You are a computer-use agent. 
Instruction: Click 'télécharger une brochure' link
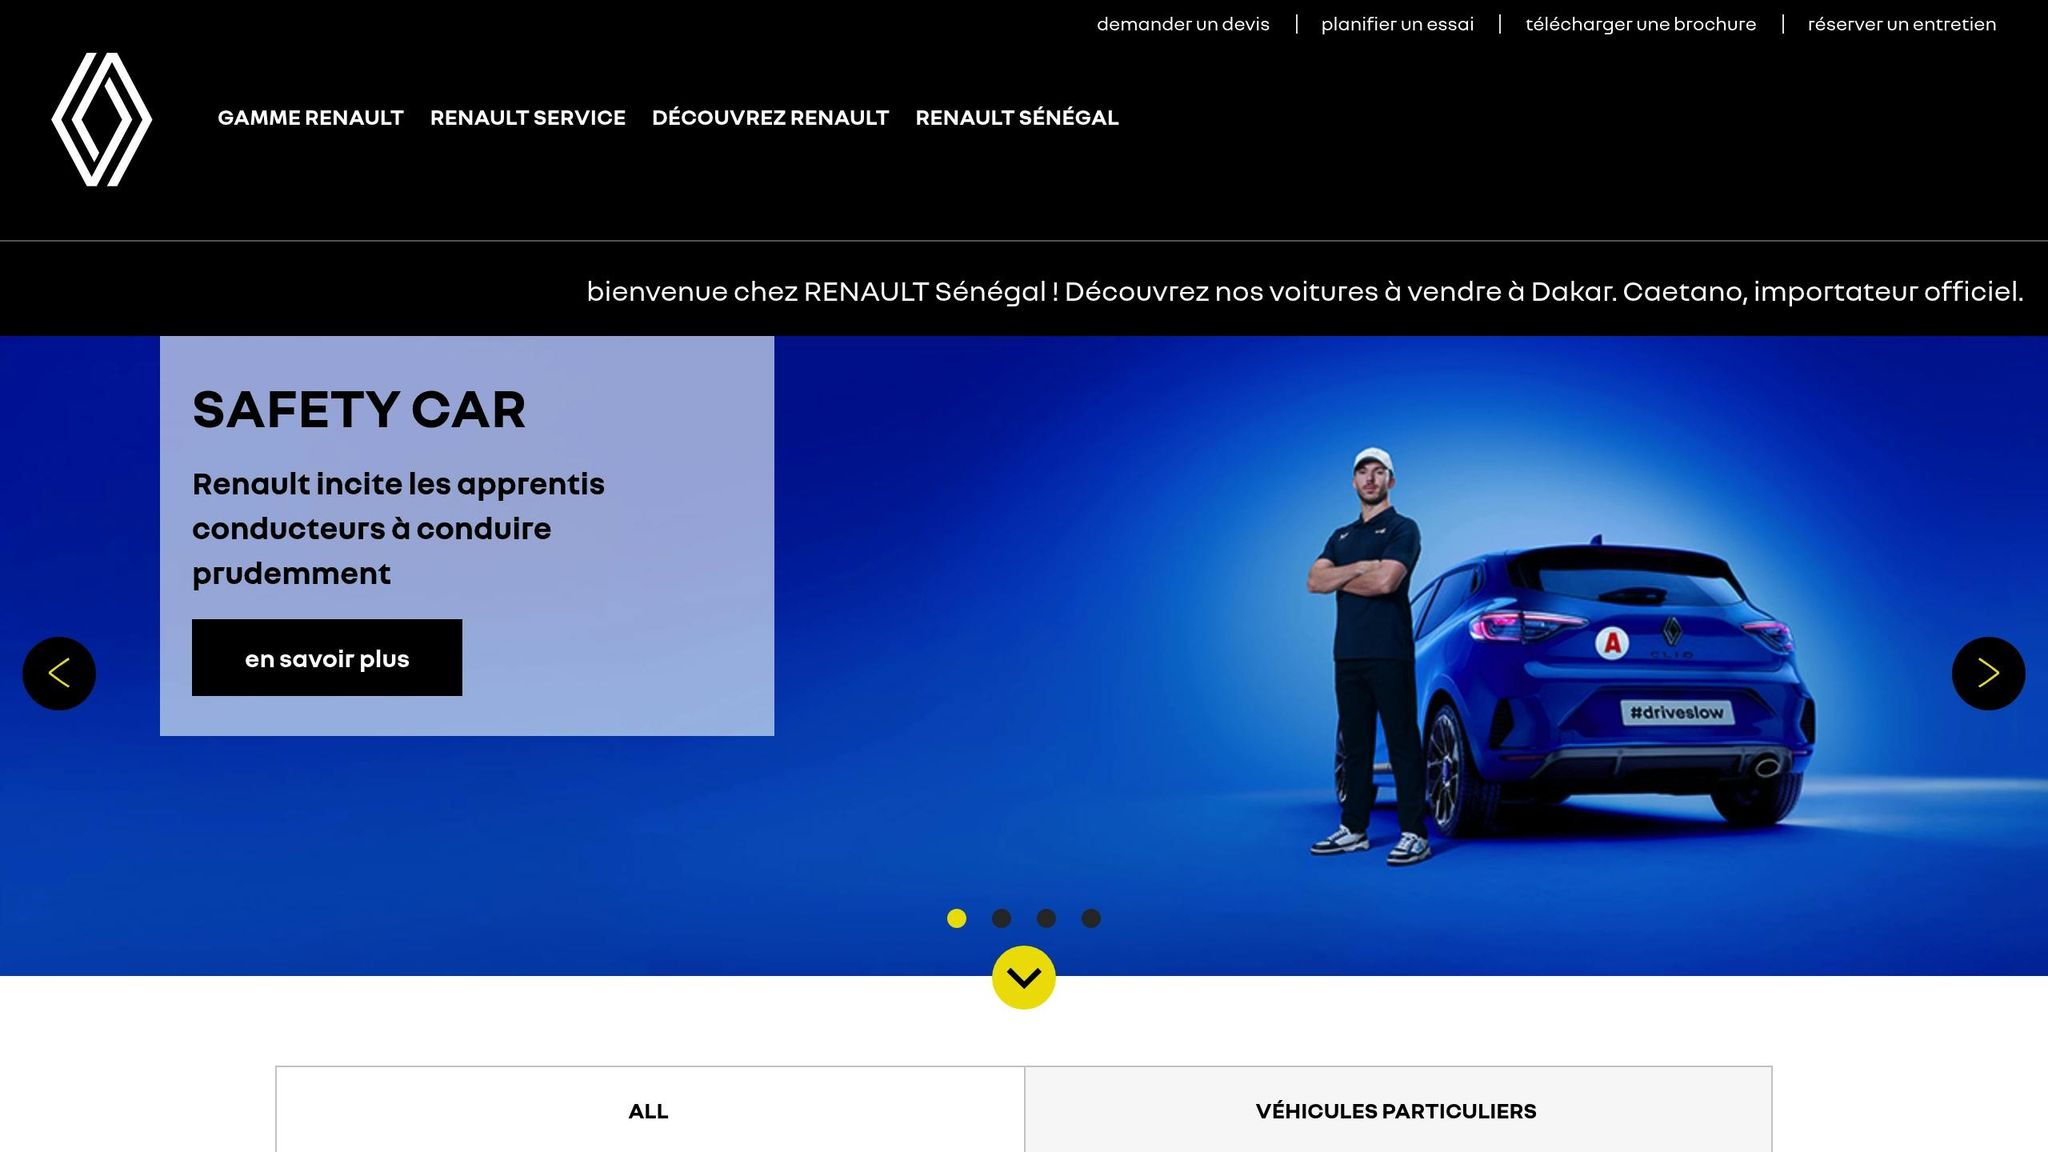click(1640, 24)
